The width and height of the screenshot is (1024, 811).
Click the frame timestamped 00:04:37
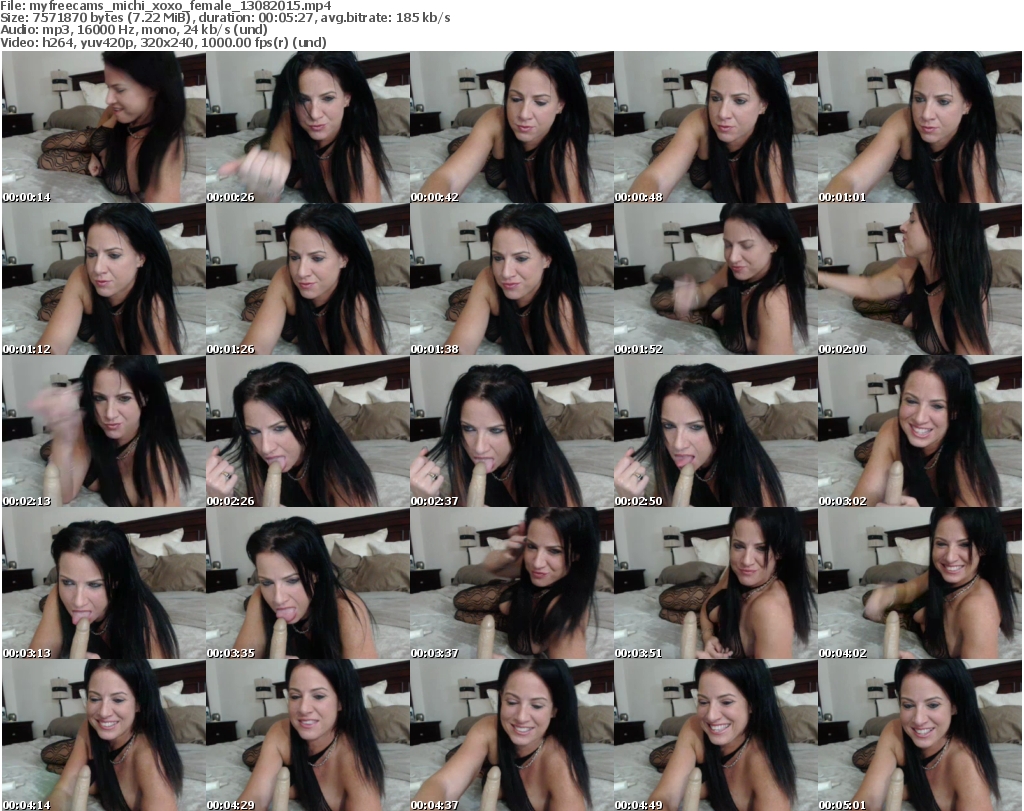click(x=511, y=735)
